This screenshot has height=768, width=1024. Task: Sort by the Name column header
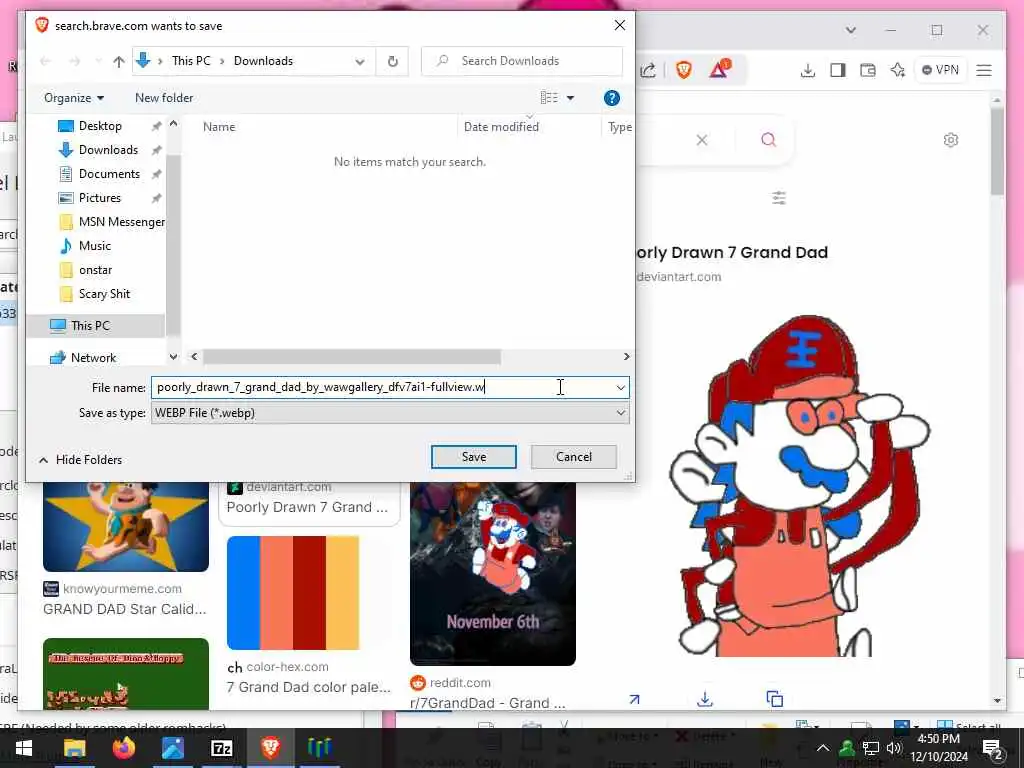coord(219,127)
